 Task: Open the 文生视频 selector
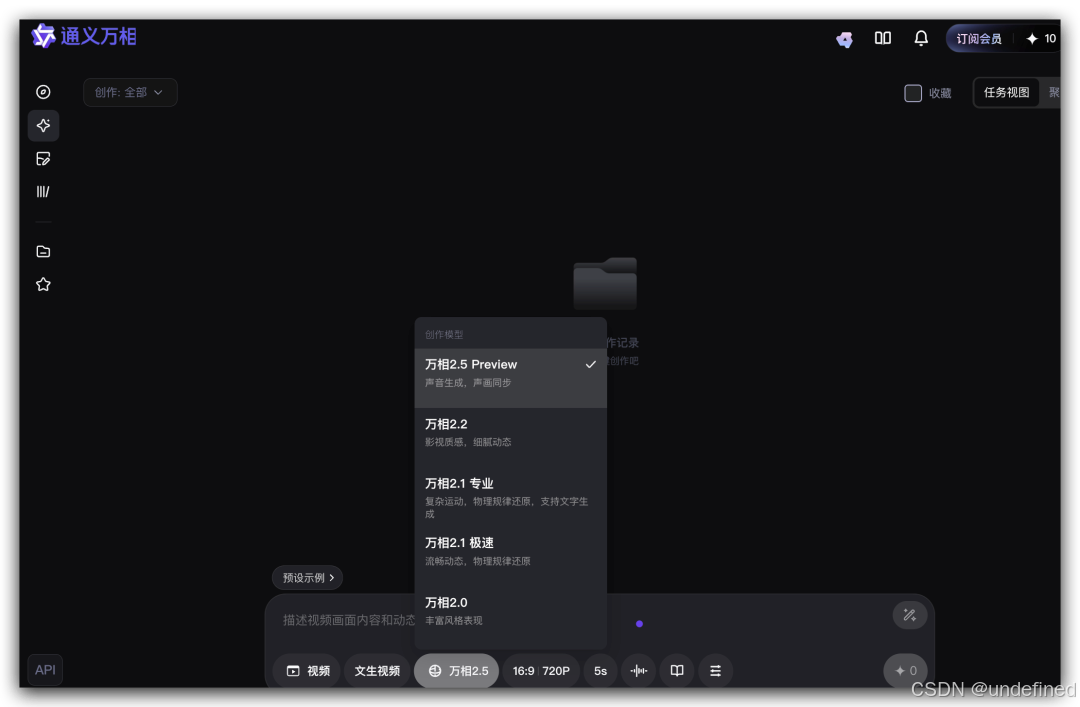coord(377,670)
